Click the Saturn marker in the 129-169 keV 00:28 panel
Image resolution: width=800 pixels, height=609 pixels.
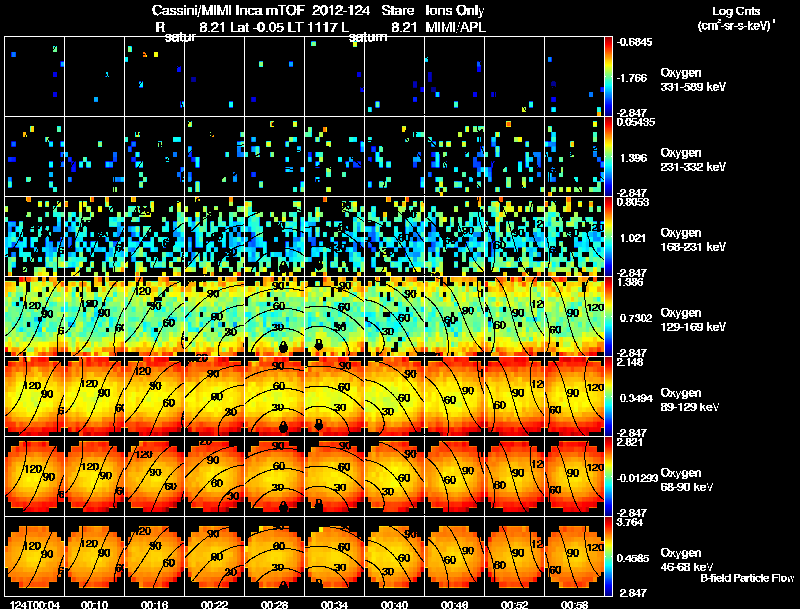(283, 347)
